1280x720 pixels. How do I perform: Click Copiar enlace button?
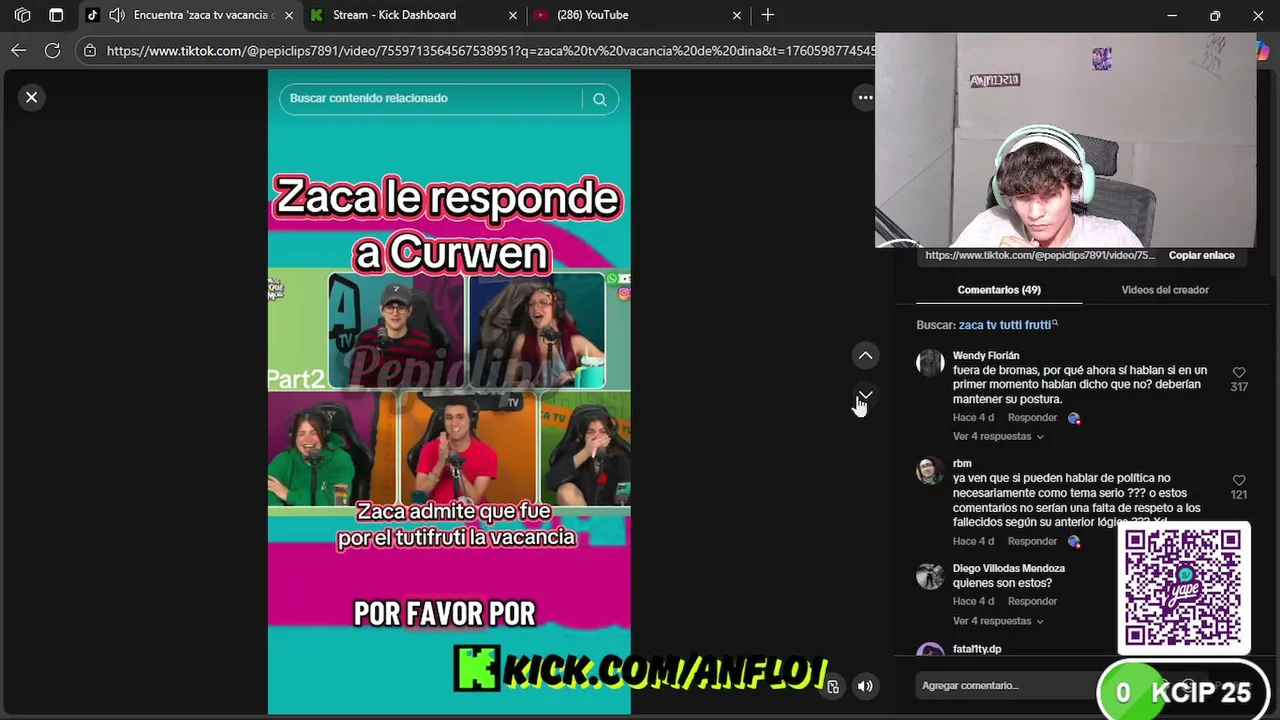(1202, 255)
